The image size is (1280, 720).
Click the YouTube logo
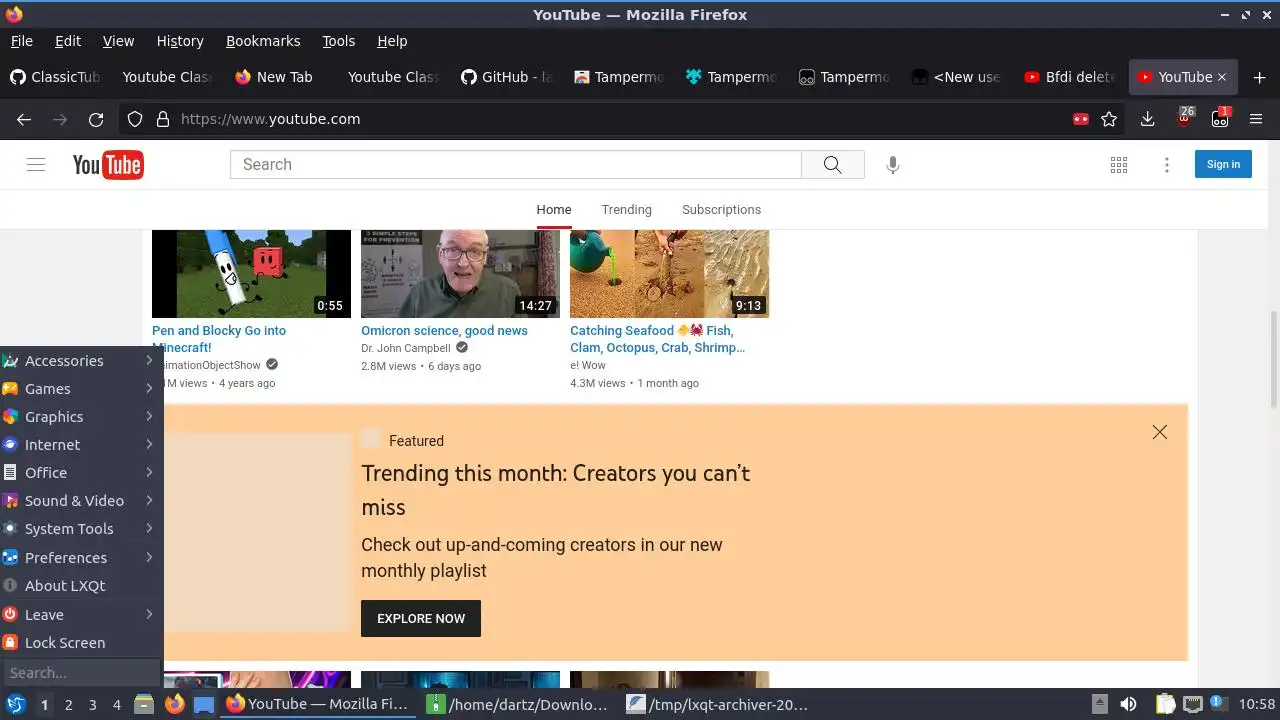[x=108, y=165]
